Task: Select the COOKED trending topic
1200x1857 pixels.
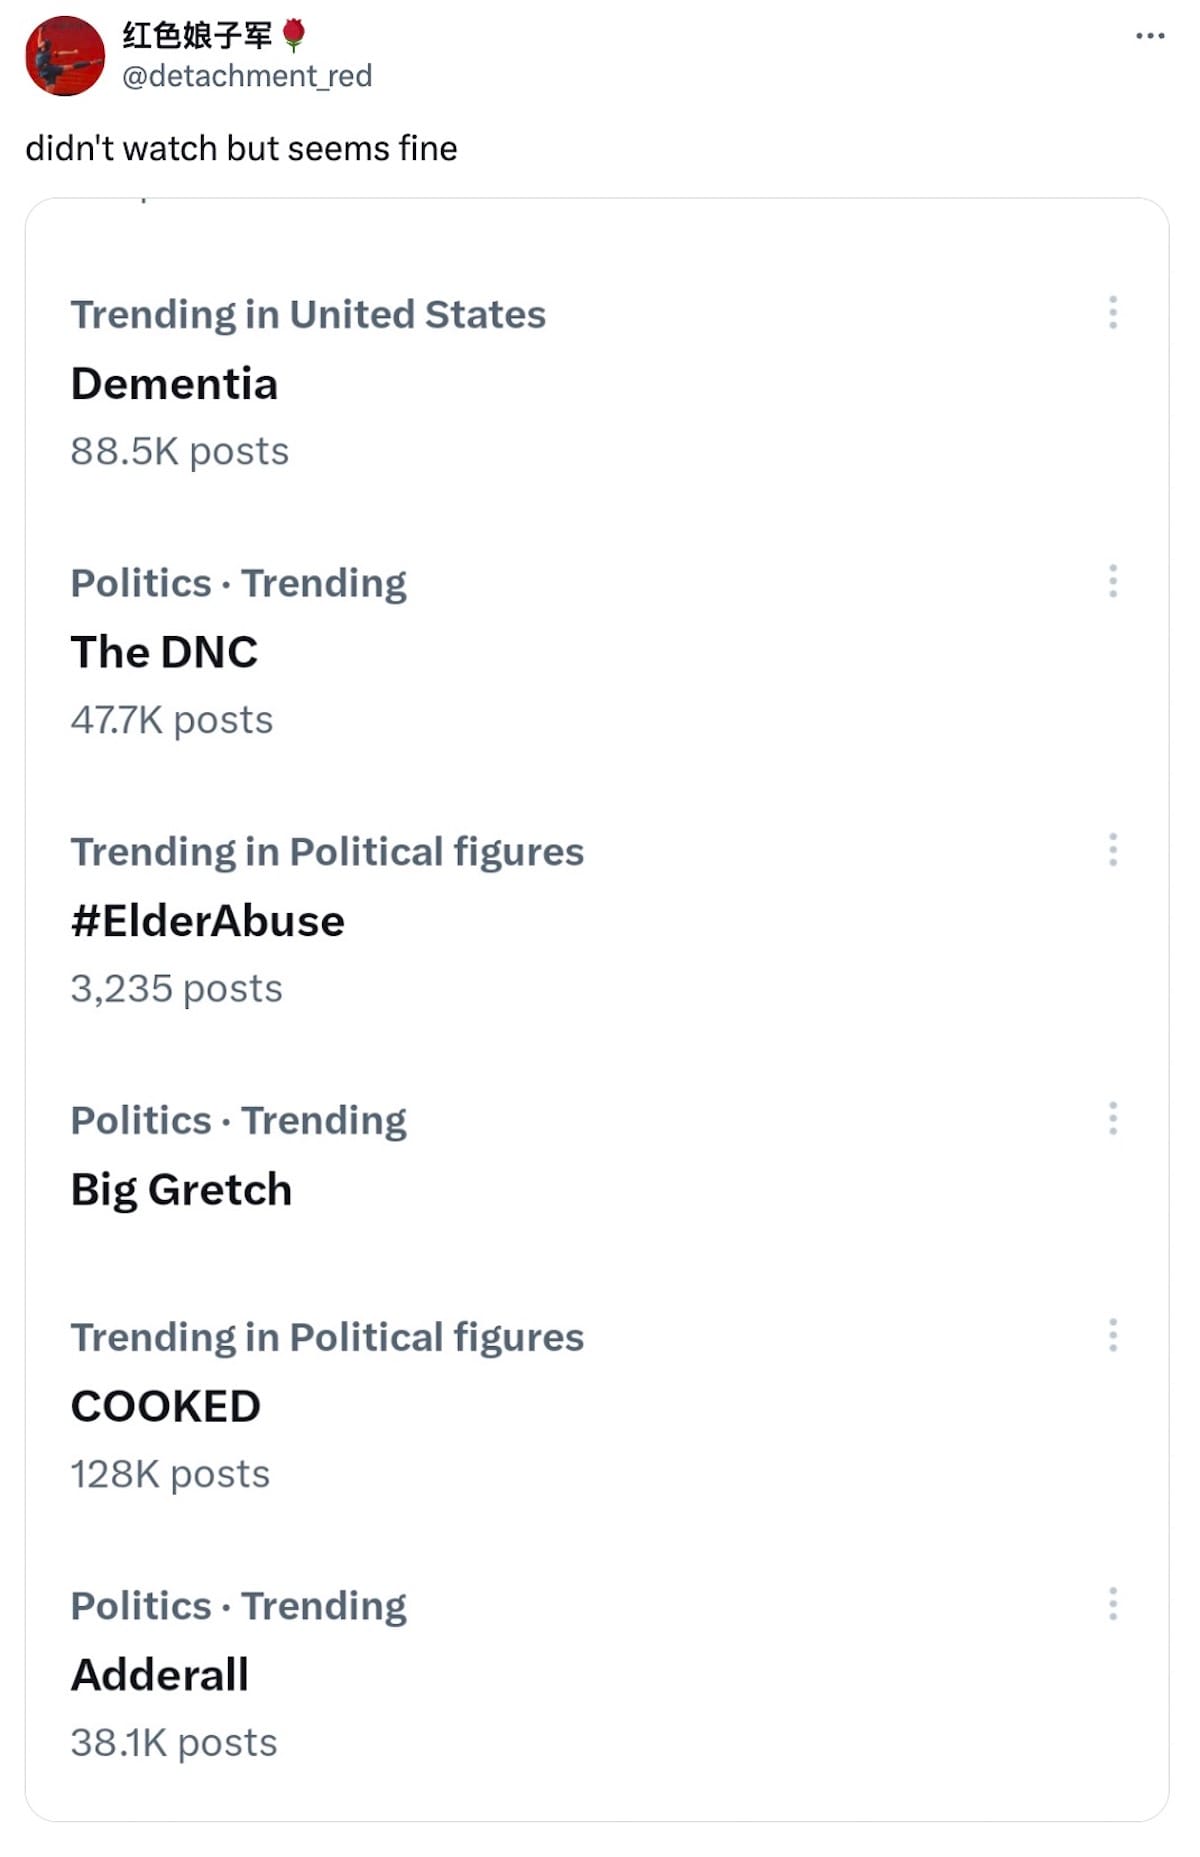Action: (x=165, y=1407)
